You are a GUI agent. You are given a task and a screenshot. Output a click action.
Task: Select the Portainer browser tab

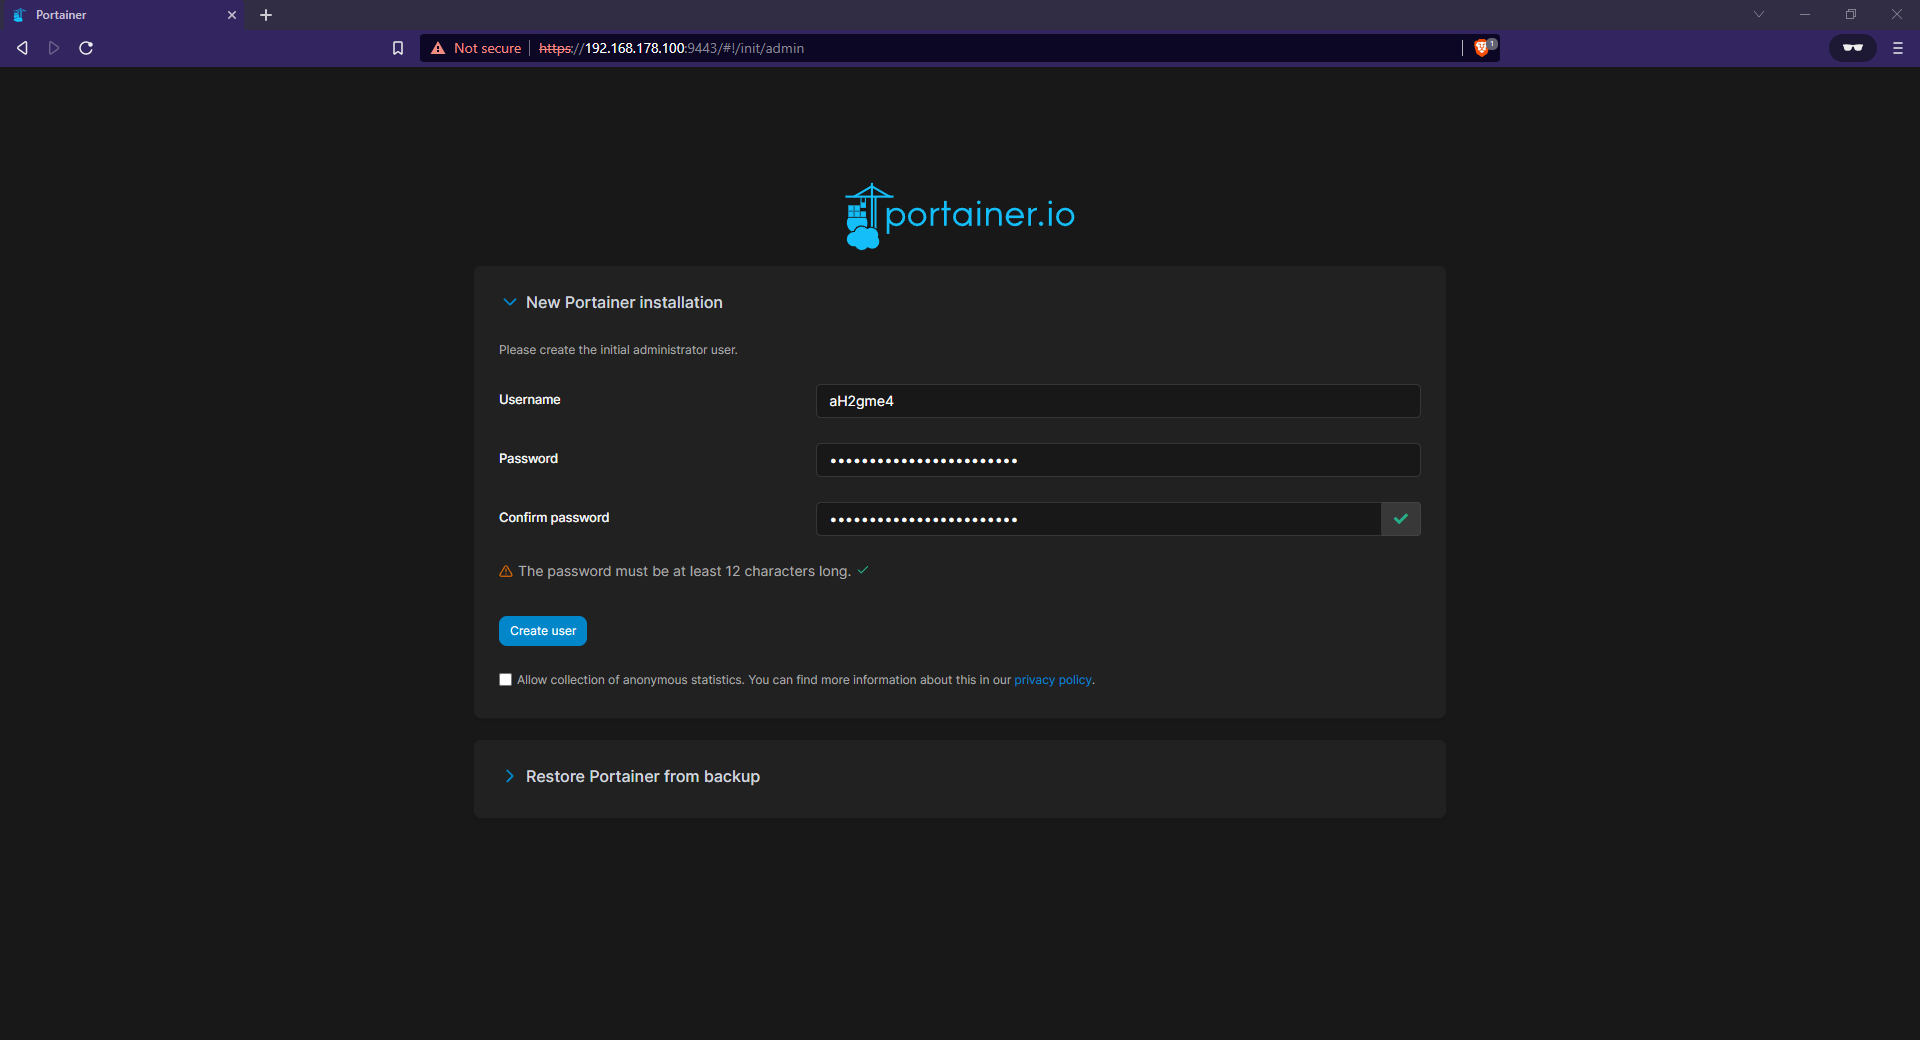[110, 14]
